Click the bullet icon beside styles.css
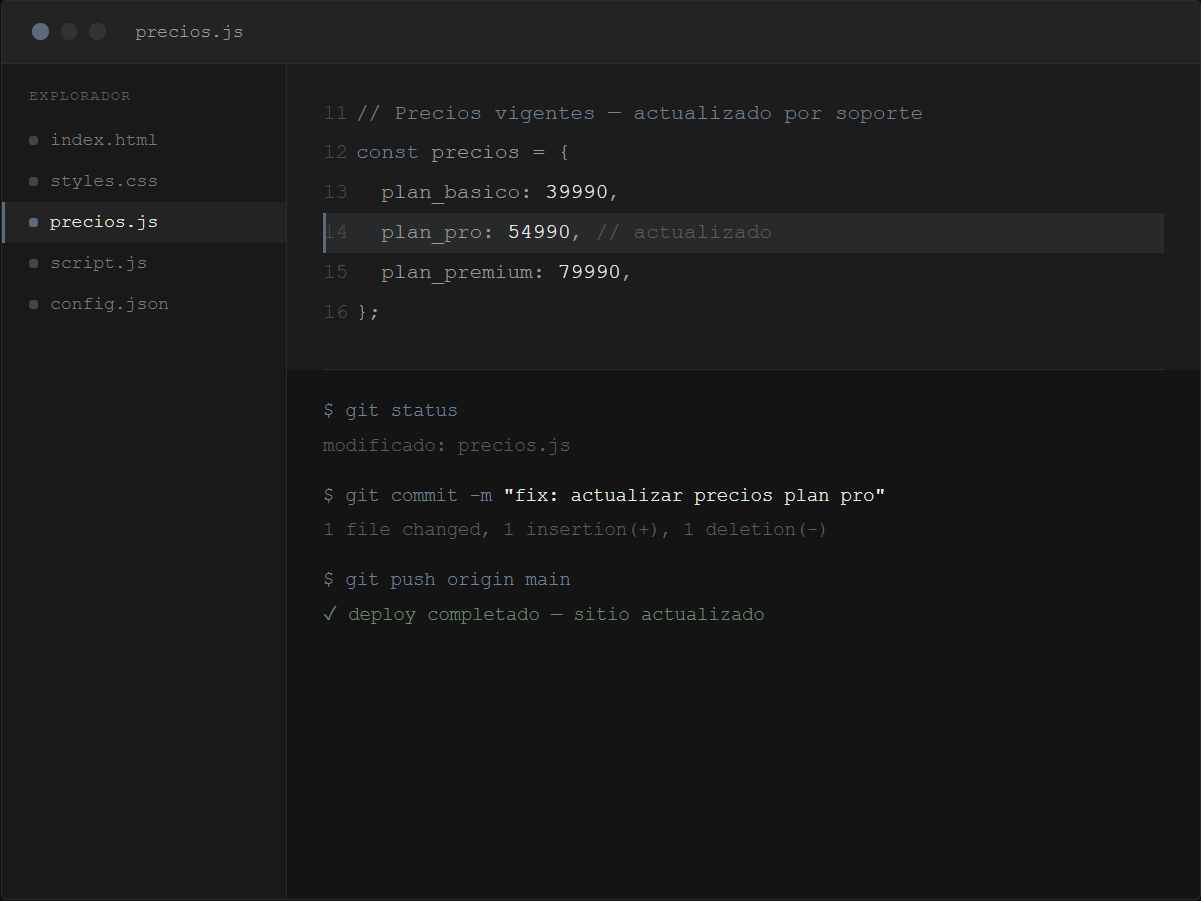The height and width of the screenshot is (901, 1201). (34, 182)
